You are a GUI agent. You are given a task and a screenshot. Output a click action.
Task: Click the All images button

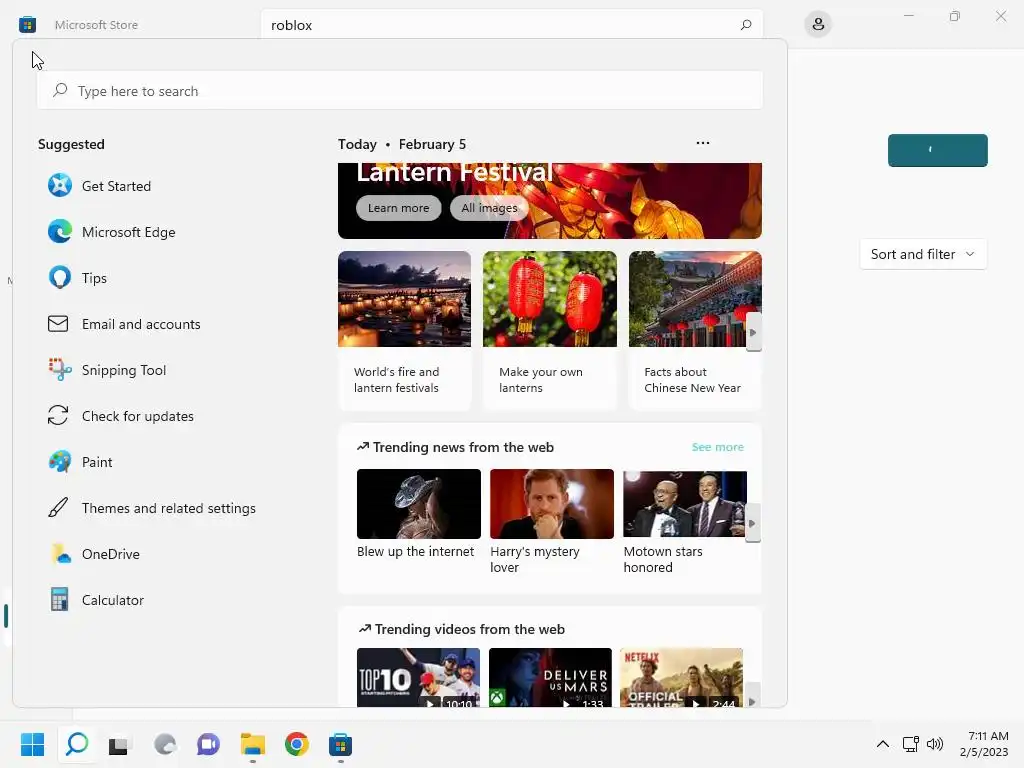point(489,208)
